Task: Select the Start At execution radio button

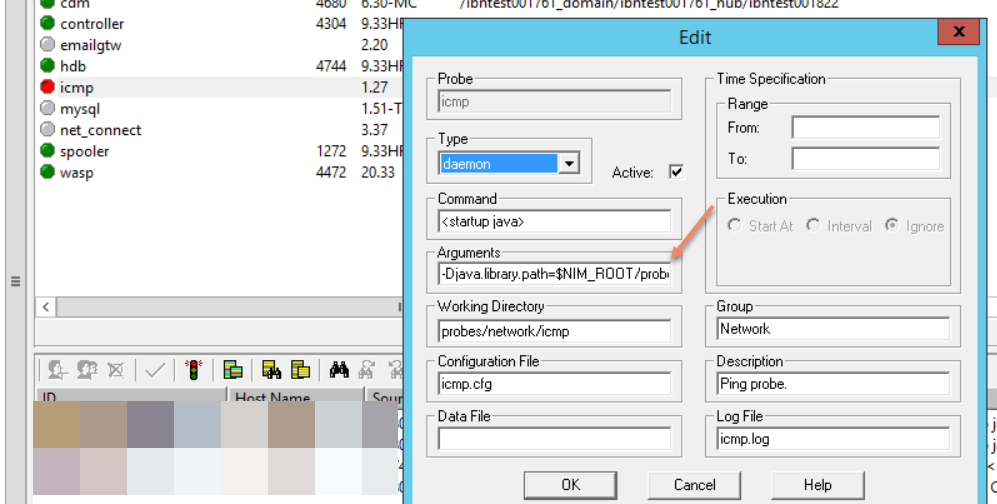Action: (x=734, y=226)
